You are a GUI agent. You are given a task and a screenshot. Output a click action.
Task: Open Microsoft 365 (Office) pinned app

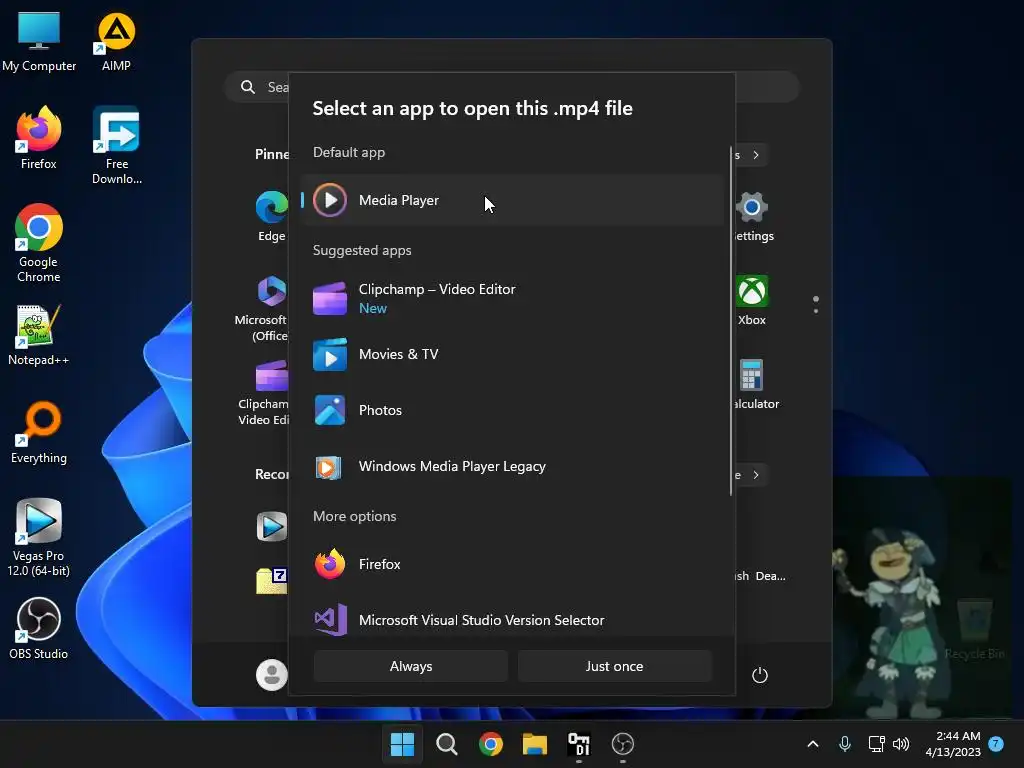pyautogui.click(x=264, y=308)
